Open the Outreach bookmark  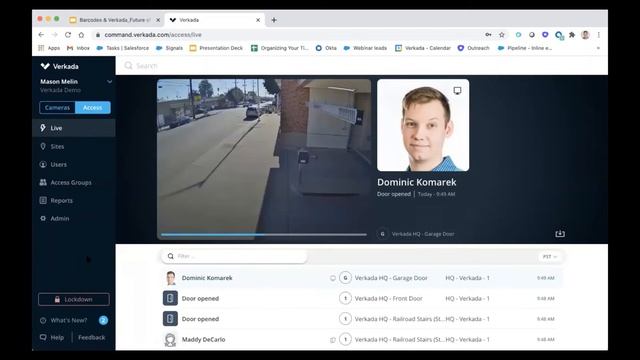(x=473, y=48)
